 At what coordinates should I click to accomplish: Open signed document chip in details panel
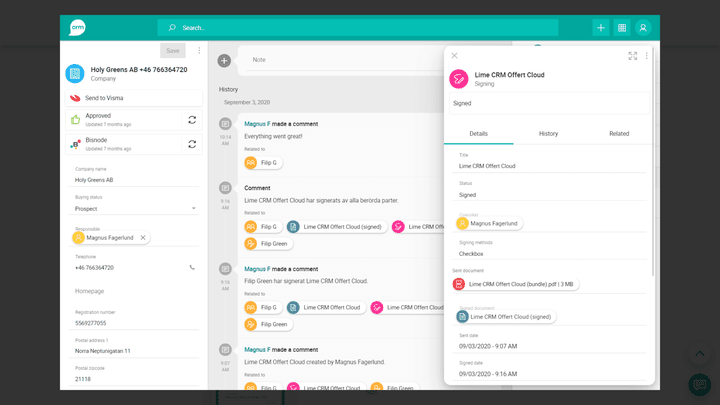click(506, 317)
